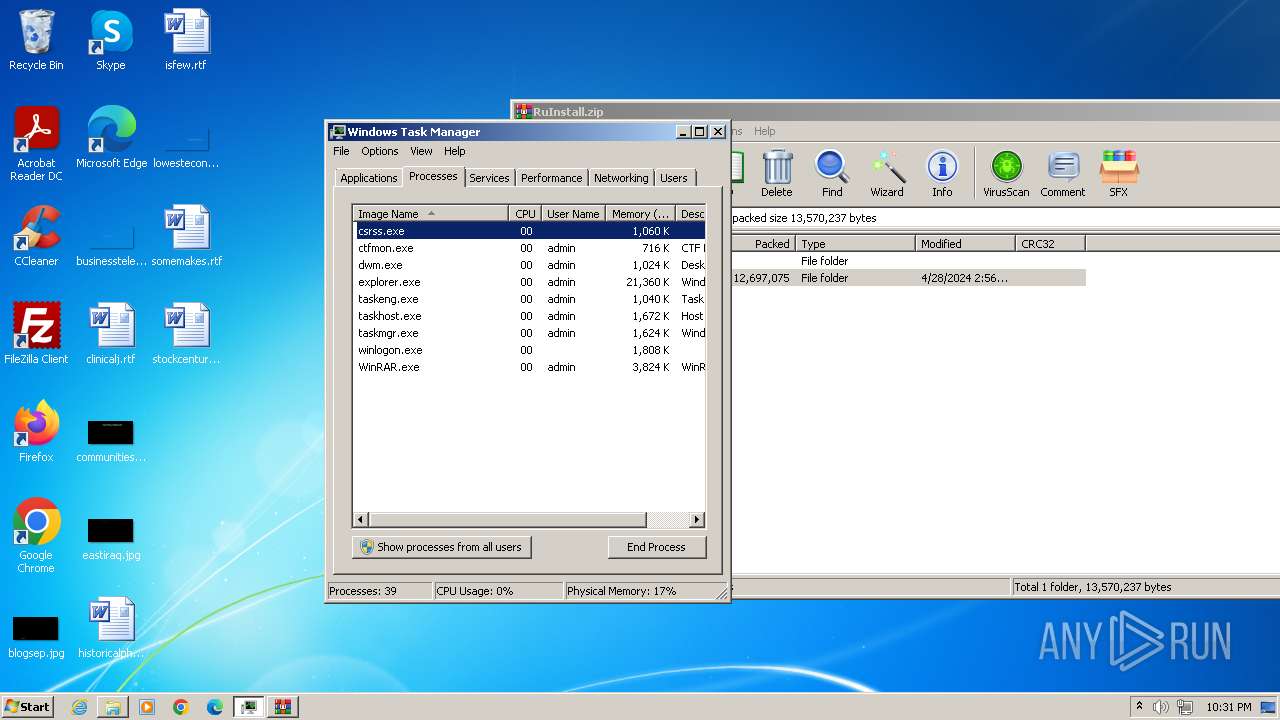Sort by Image Name column
Viewport: 1280px width, 720px height.
point(430,214)
